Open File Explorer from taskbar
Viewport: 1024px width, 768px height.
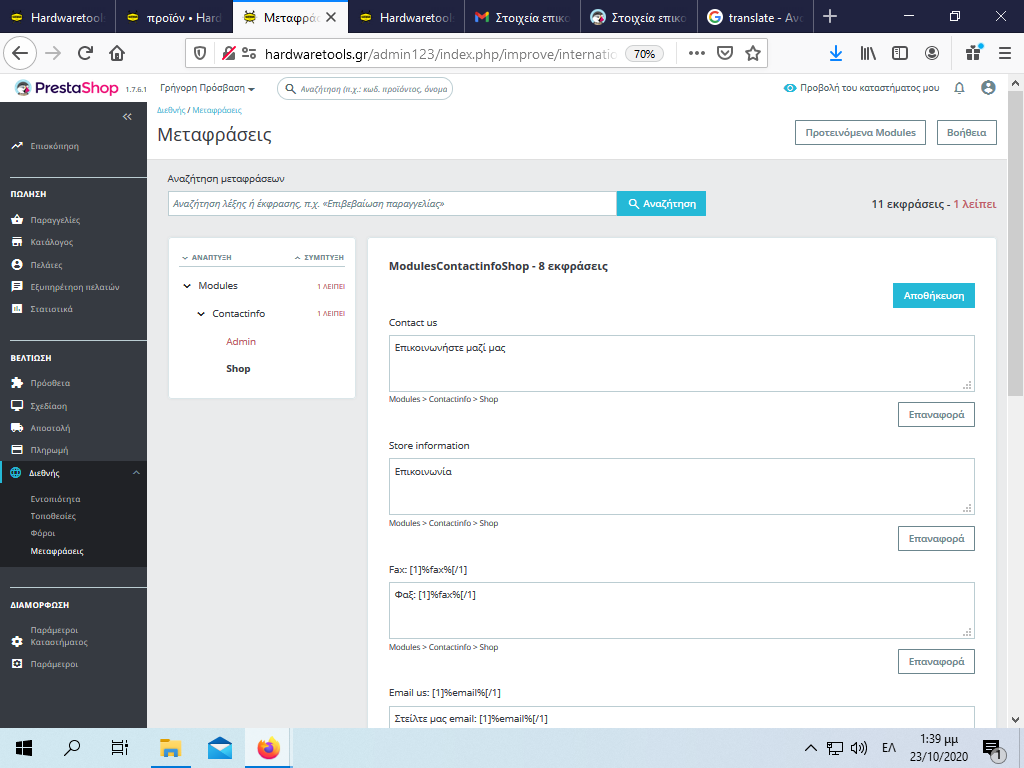pos(170,748)
